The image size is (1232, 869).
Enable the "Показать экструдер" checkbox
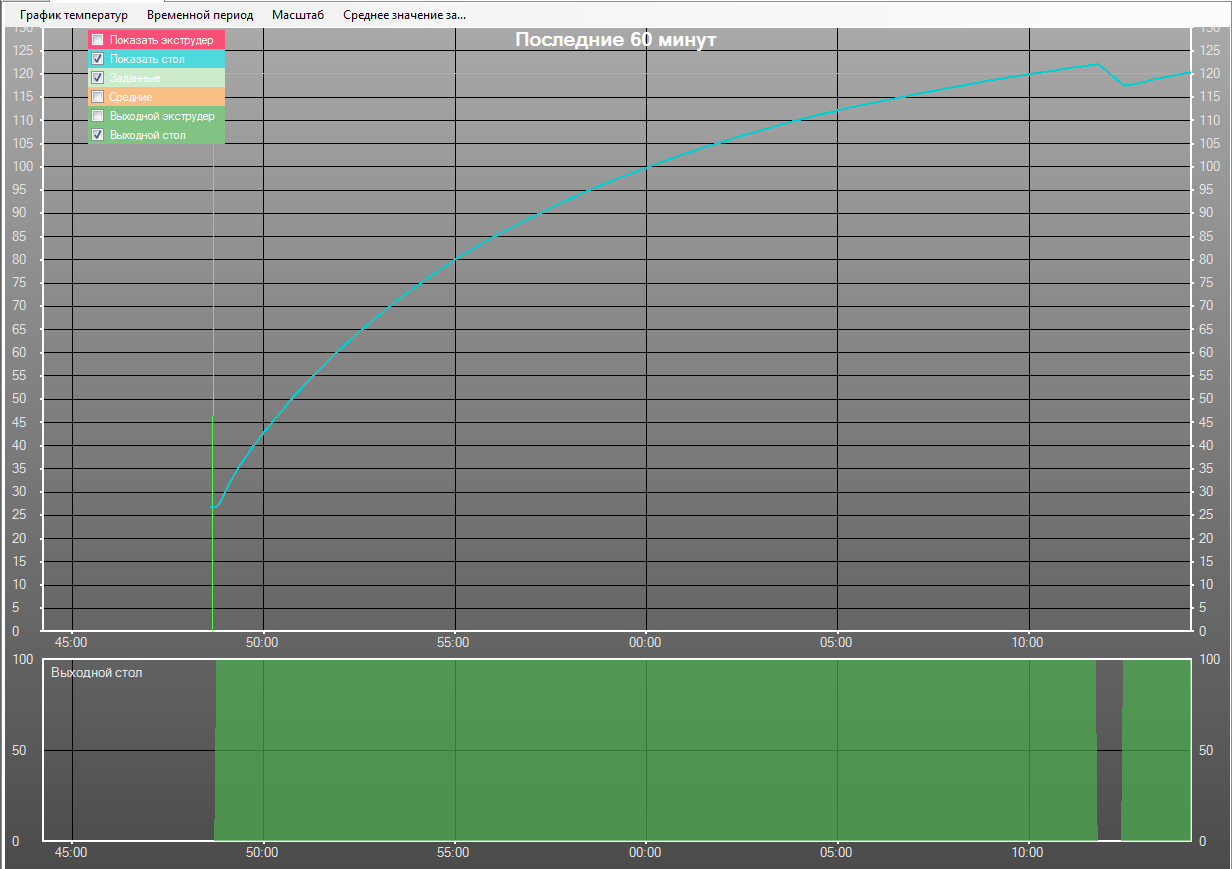pyautogui.click(x=98, y=40)
